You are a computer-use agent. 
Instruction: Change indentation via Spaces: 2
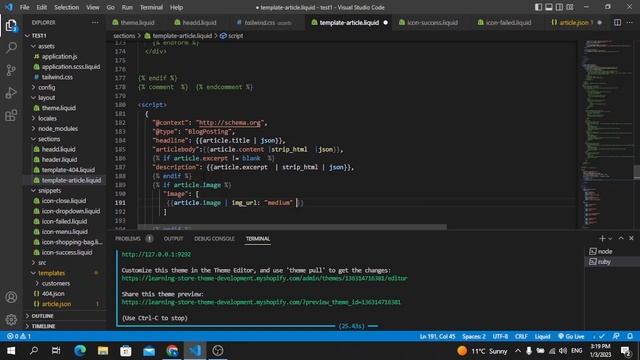473,336
